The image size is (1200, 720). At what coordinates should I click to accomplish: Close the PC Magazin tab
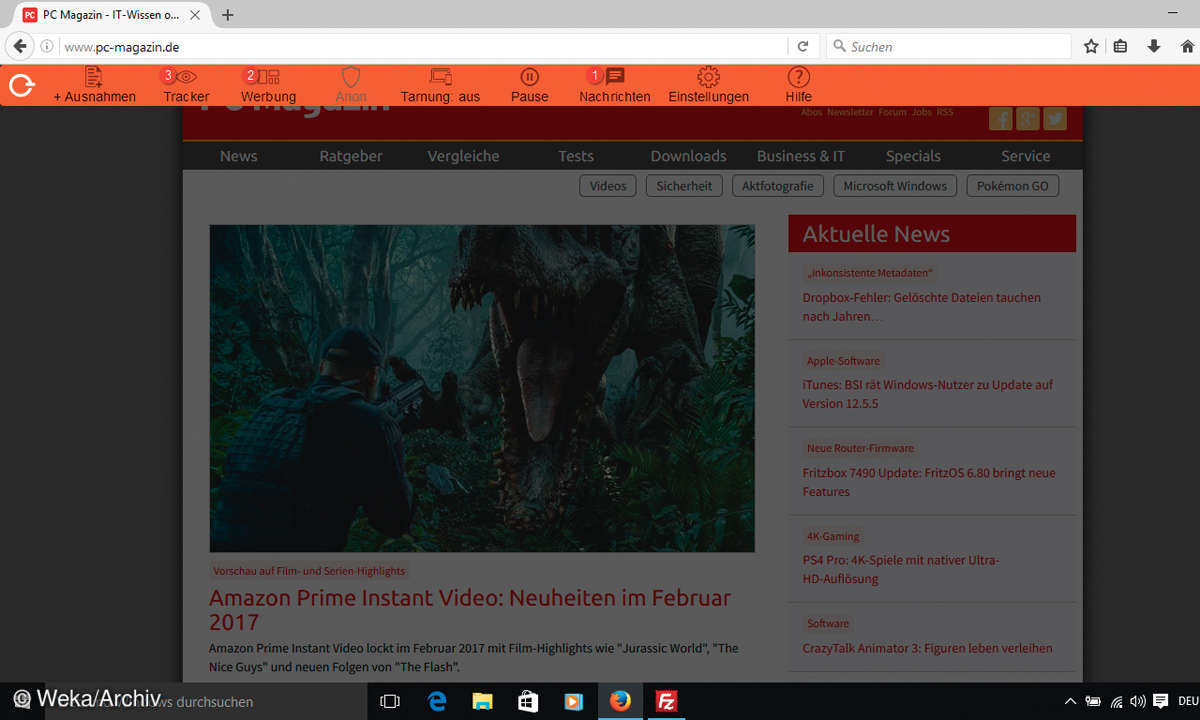(196, 15)
